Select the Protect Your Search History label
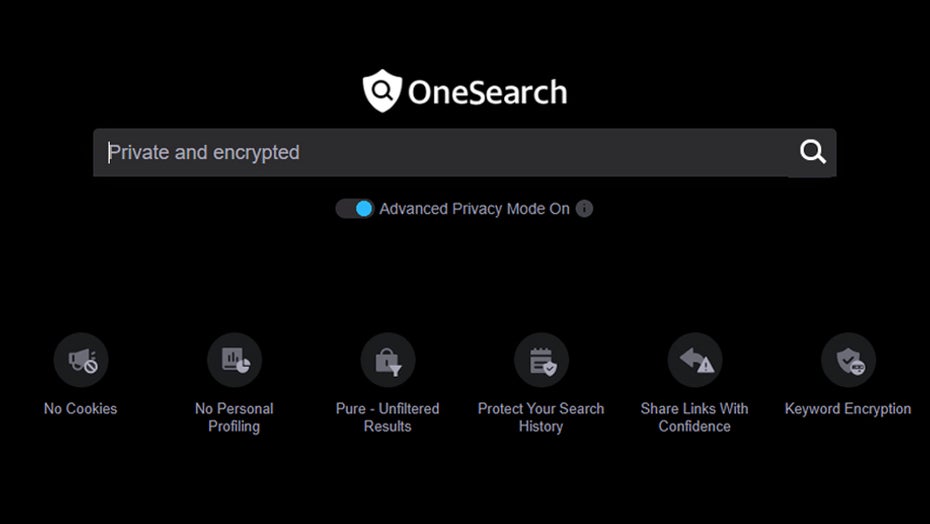930x524 pixels. pyautogui.click(x=541, y=417)
